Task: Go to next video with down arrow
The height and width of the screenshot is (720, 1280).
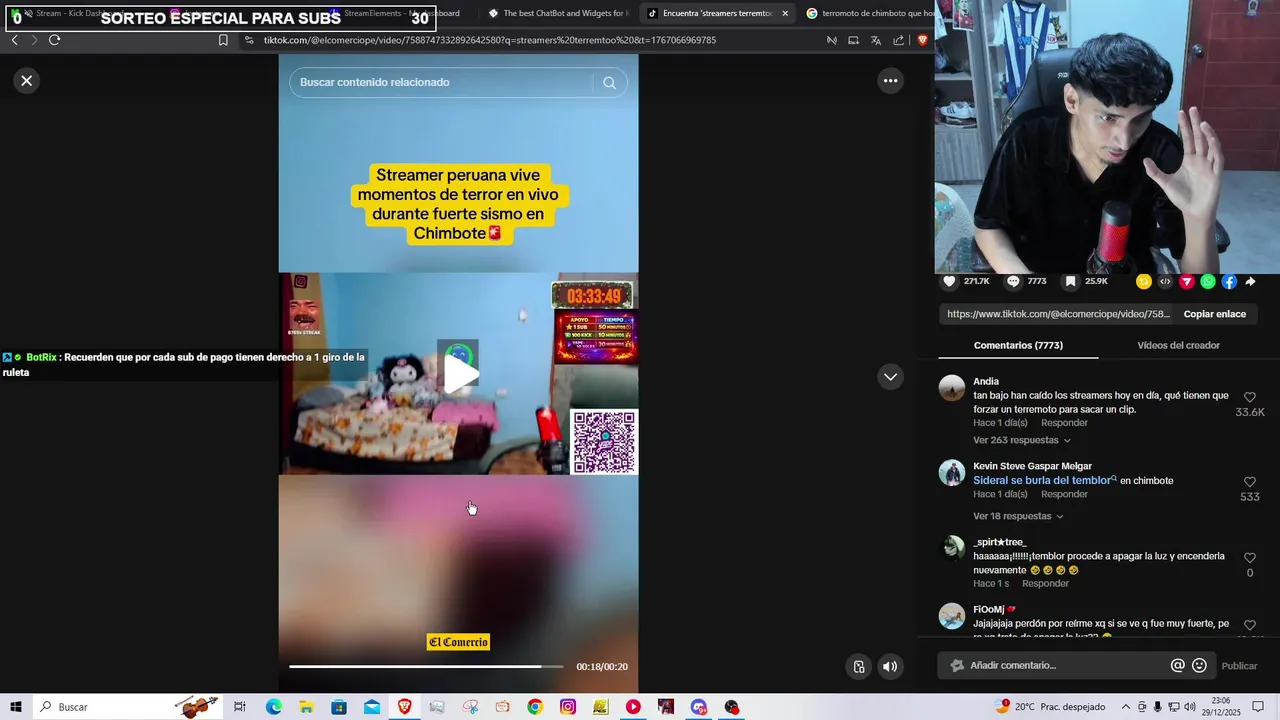Action: [x=890, y=377]
